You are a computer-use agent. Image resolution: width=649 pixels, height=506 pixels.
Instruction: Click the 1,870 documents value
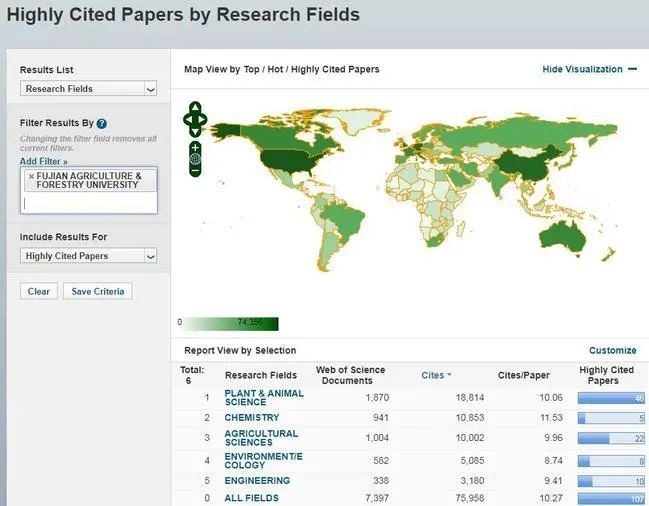coord(377,398)
